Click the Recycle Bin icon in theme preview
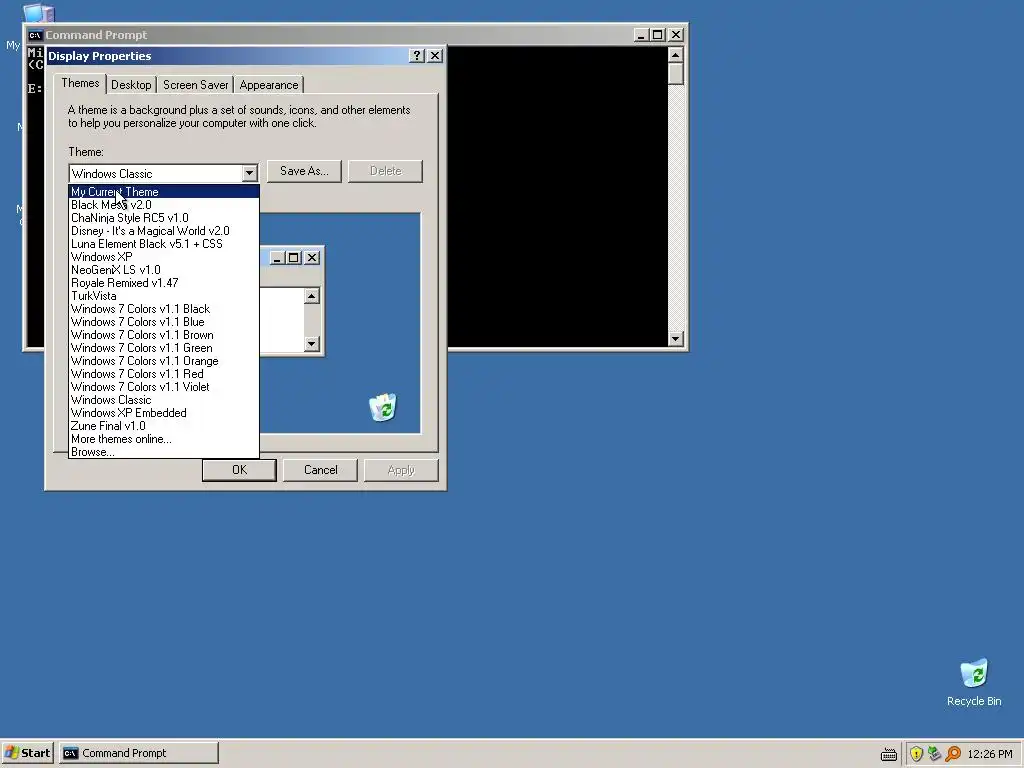Screen dimensions: 1024x768 pos(383,408)
